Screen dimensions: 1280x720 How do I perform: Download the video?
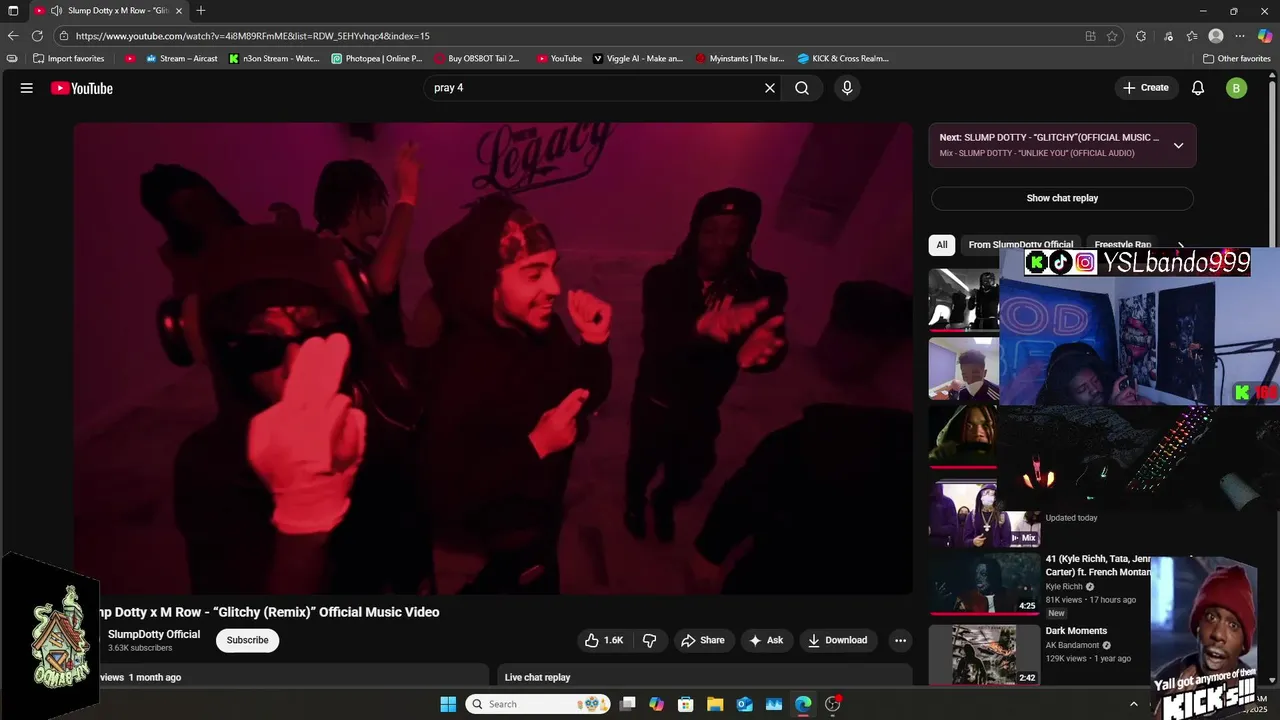click(x=838, y=640)
